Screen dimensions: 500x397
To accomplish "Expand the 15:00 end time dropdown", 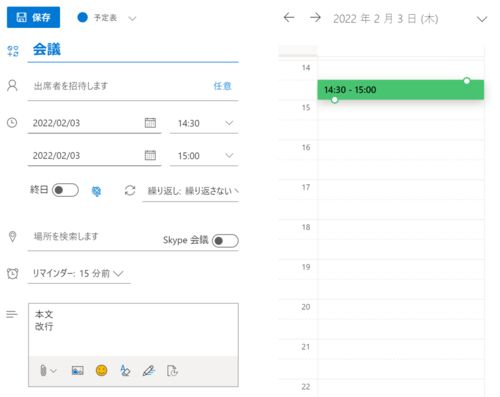I will pyautogui.click(x=204, y=156).
